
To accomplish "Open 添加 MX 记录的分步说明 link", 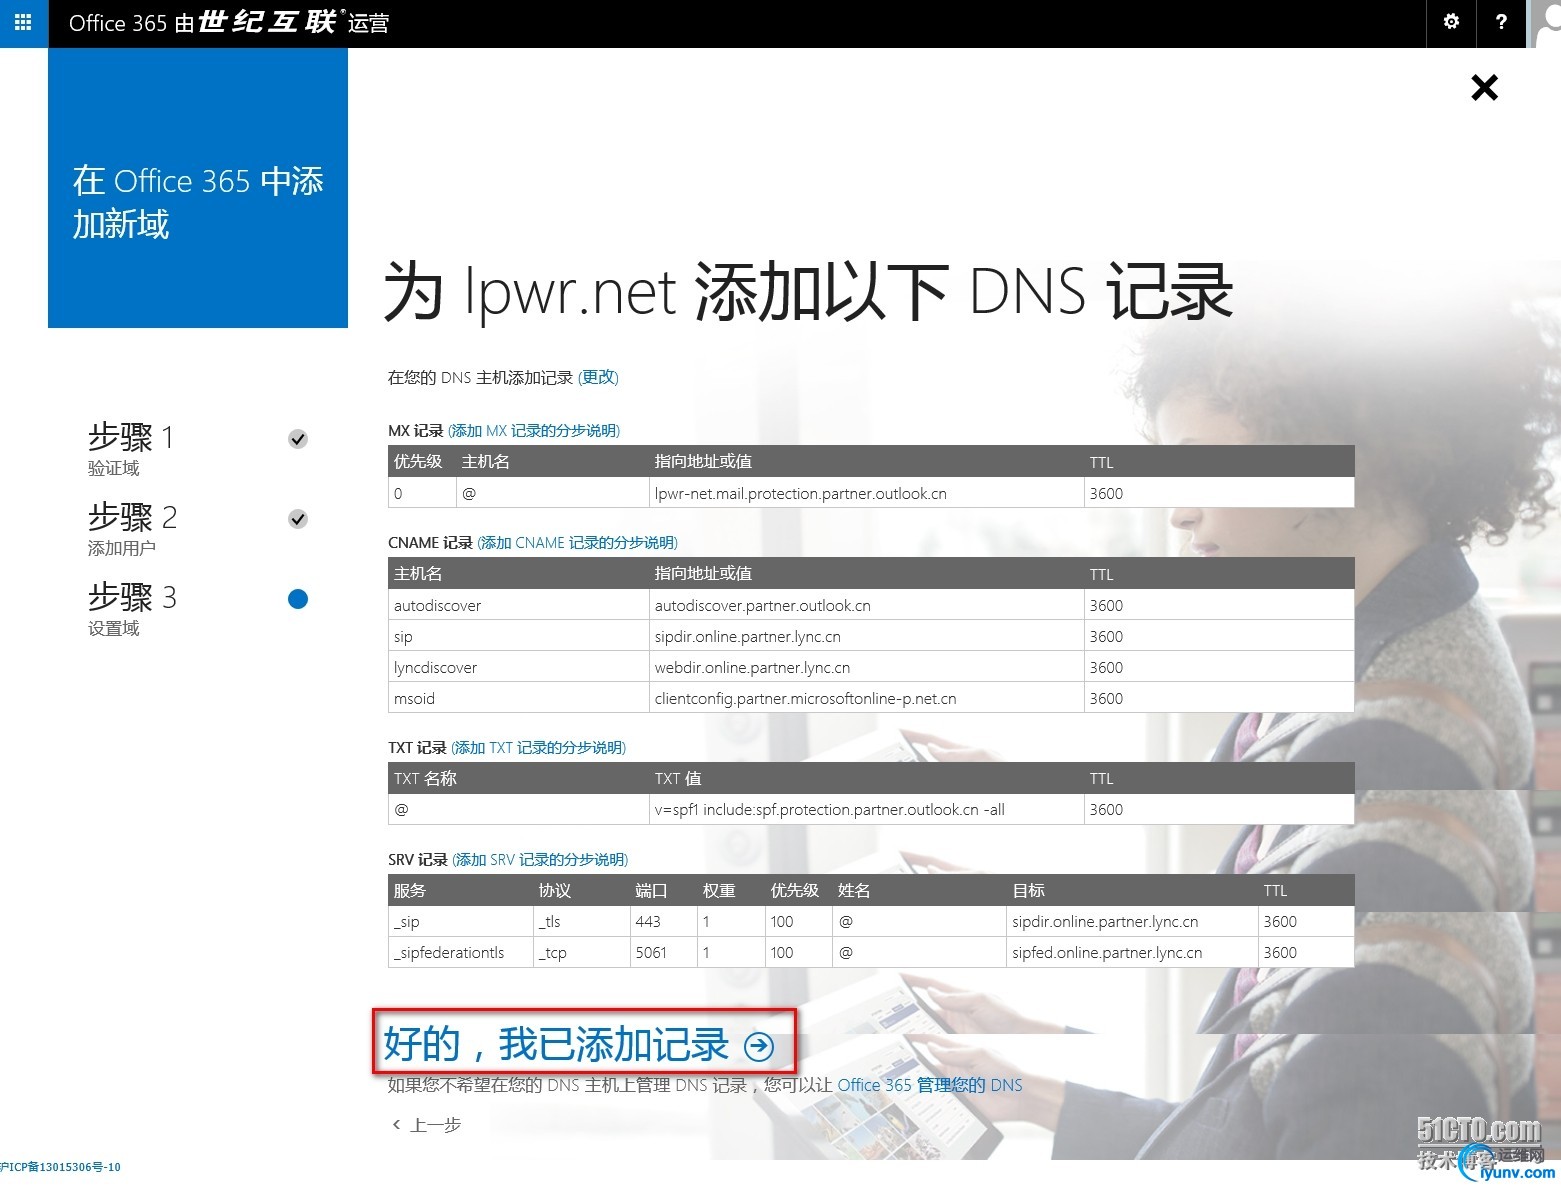I will coord(534,431).
